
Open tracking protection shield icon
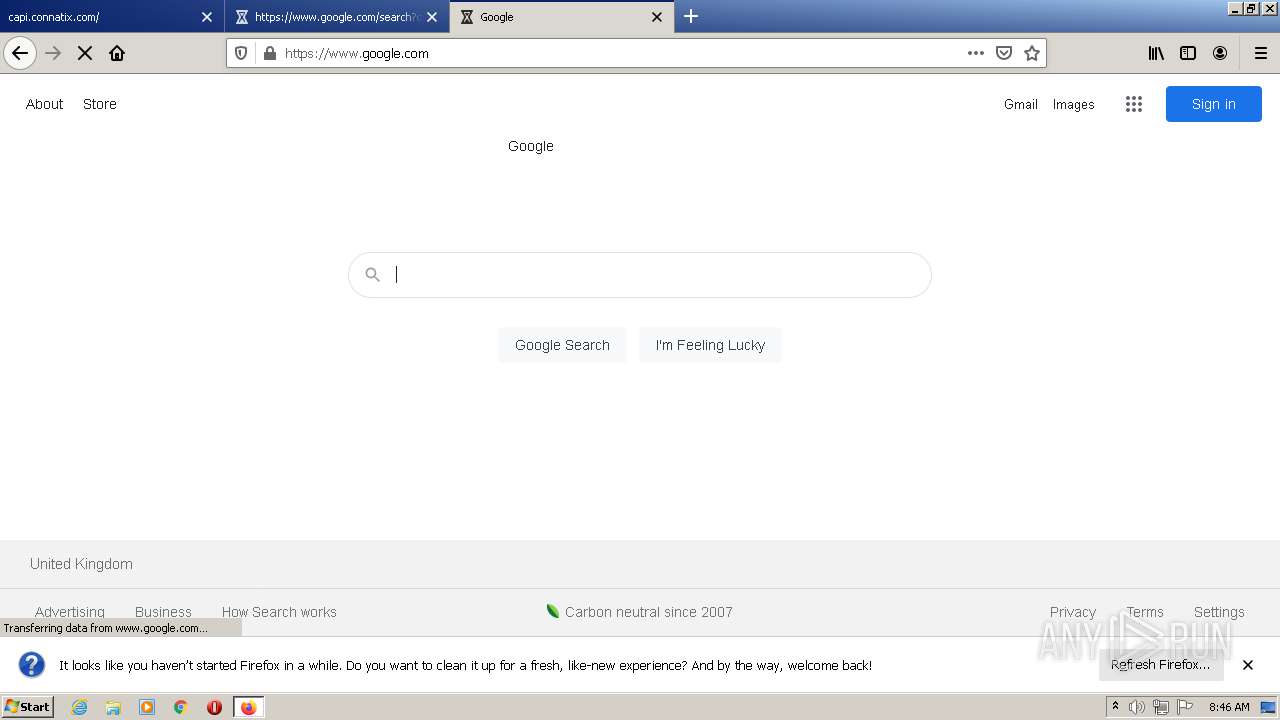click(241, 53)
